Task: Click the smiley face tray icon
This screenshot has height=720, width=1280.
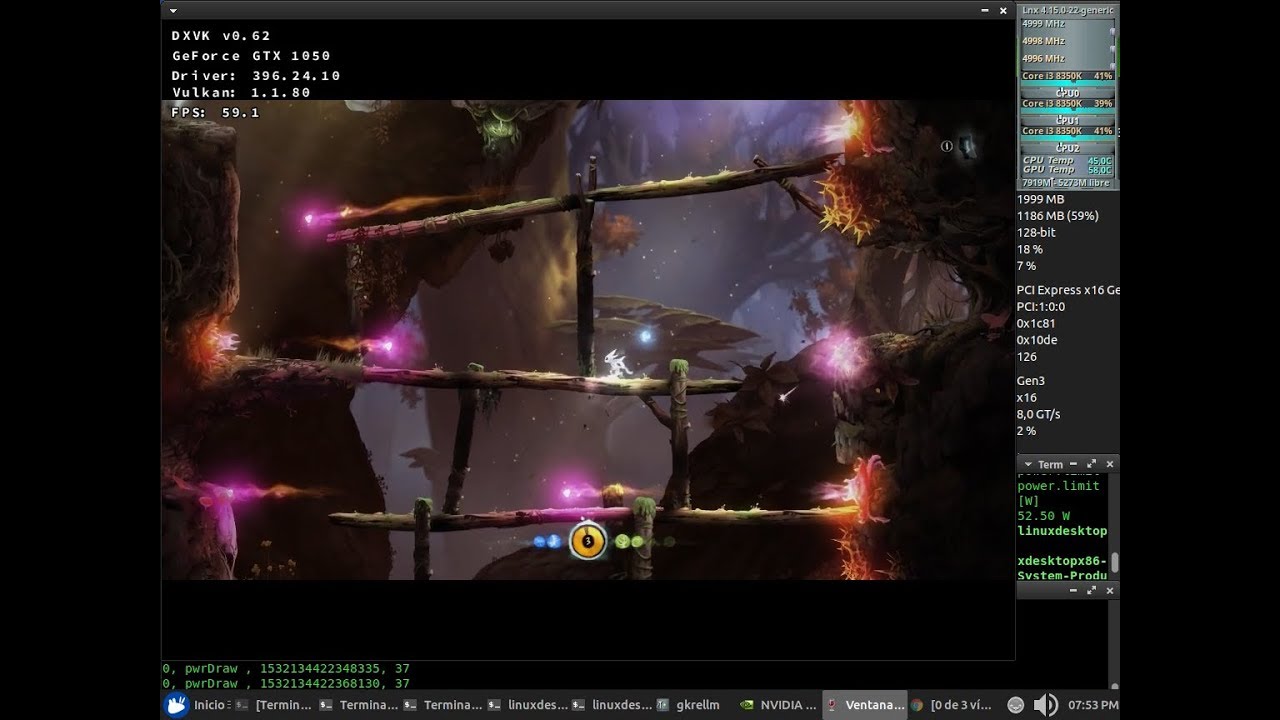Action: pos(1015,706)
